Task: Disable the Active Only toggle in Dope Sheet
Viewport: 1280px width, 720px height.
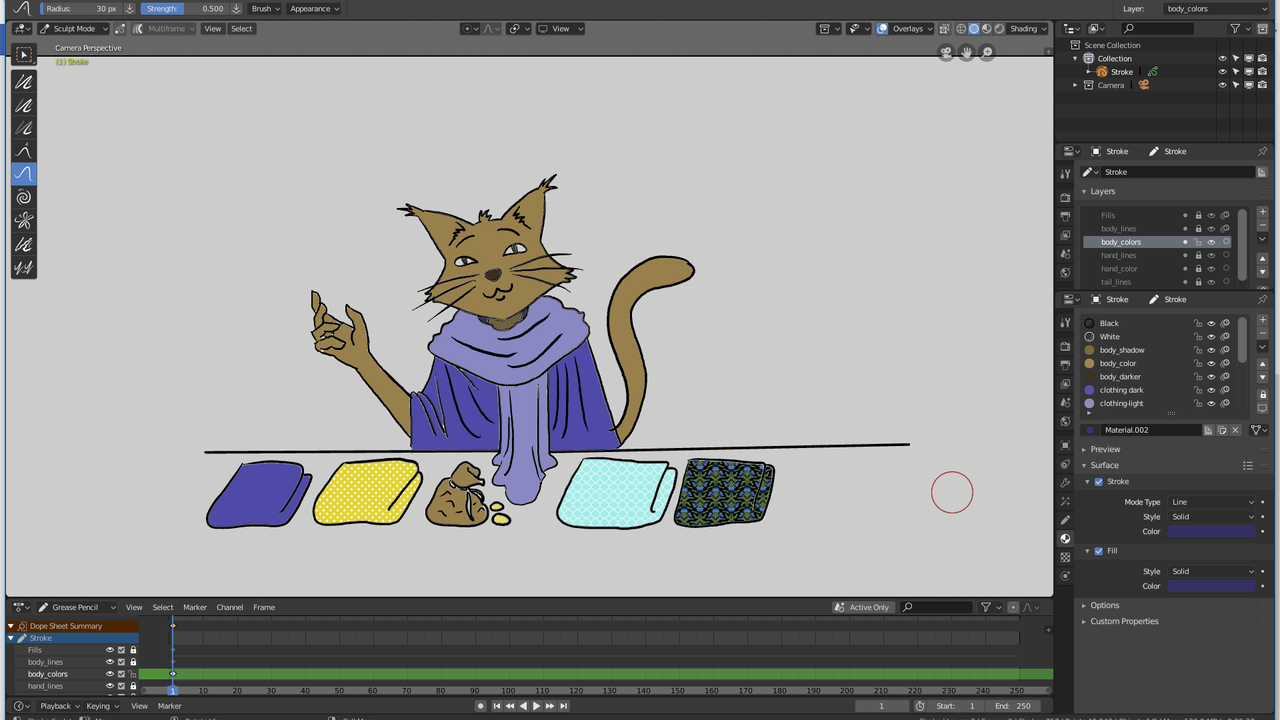Action: coord(862,607)
